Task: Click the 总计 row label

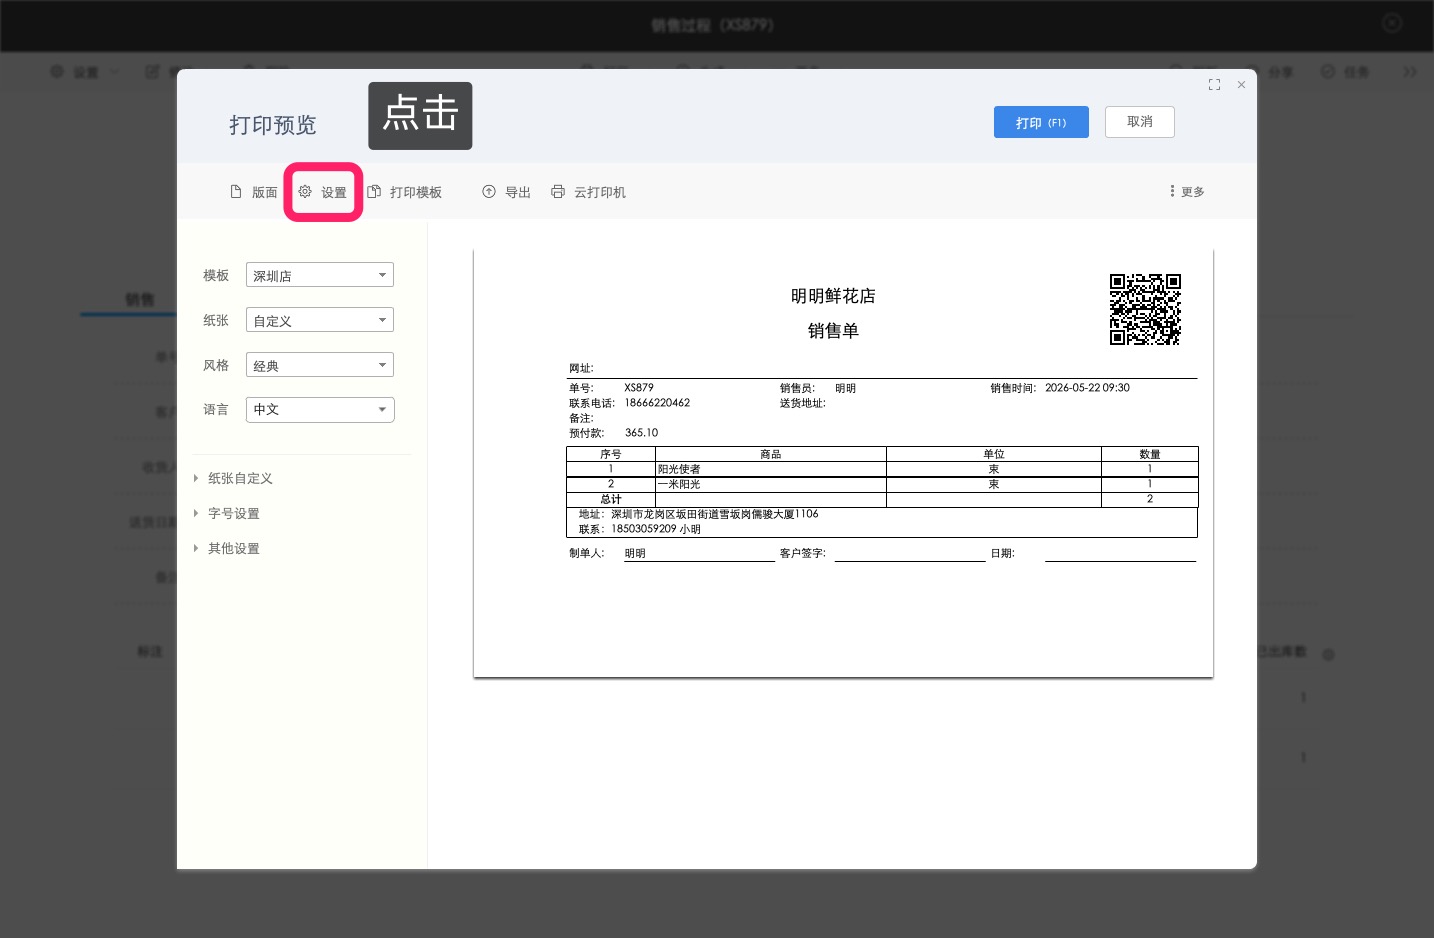Action: point(611,499)
